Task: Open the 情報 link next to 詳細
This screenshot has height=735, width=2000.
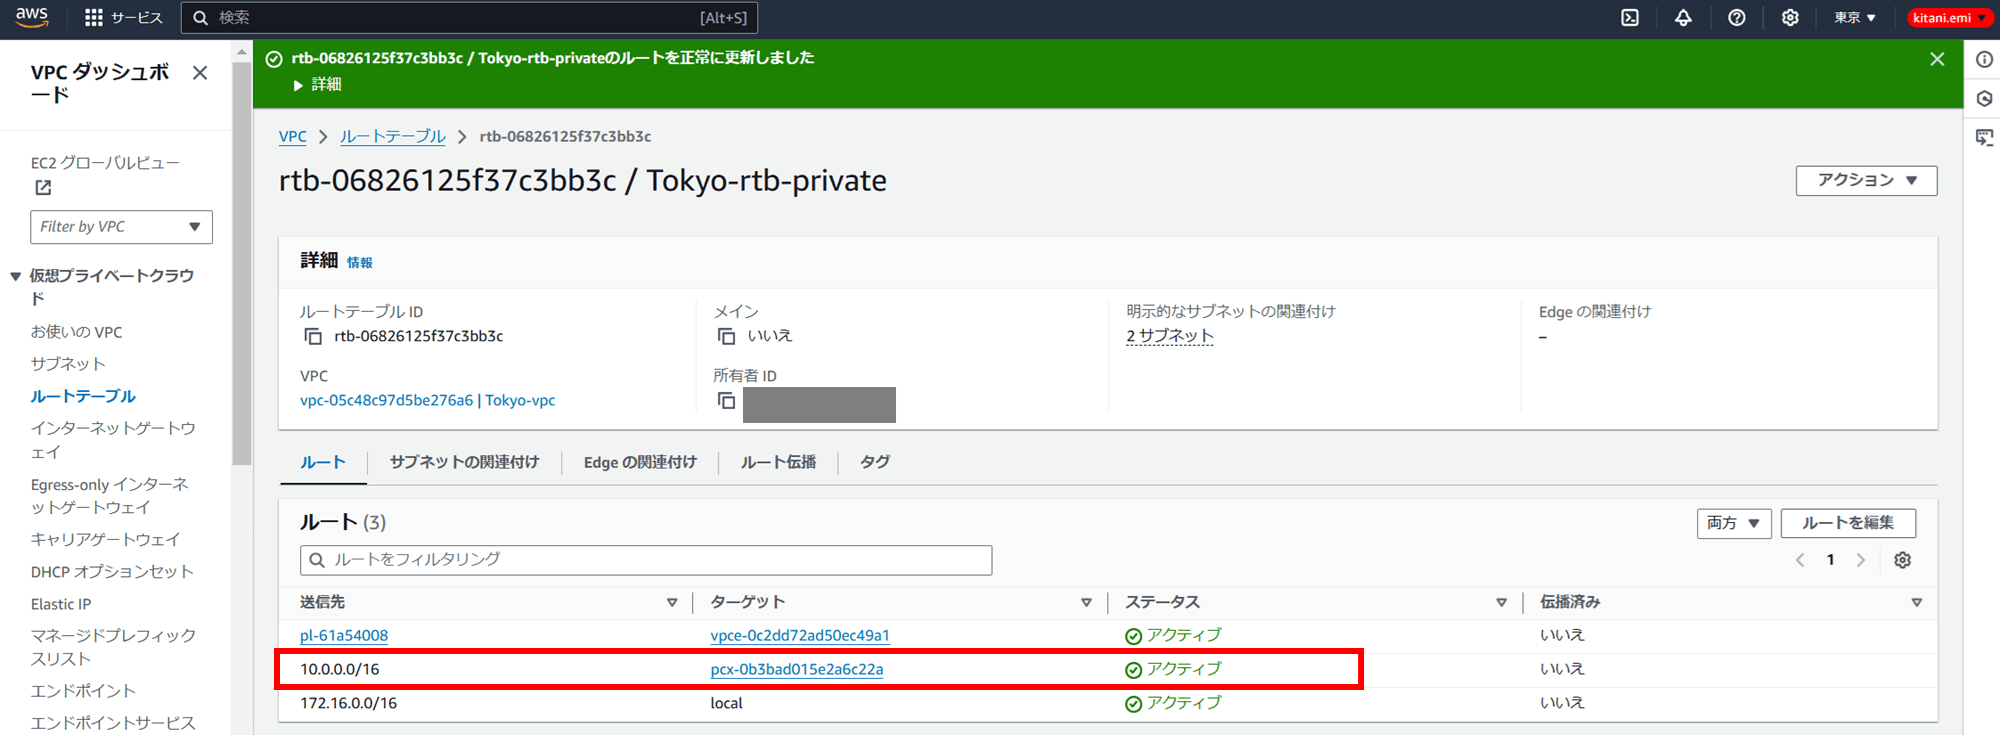Action: (360, 263)
